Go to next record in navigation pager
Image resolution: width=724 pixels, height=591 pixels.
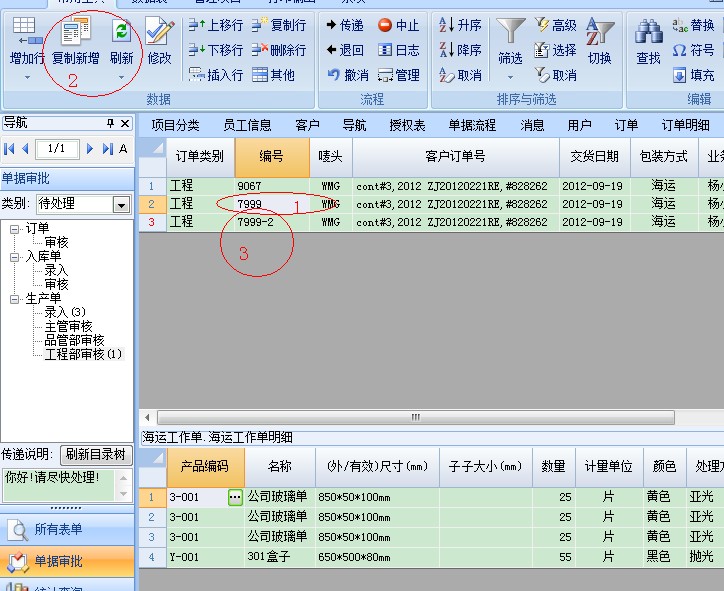click(90, 149)
